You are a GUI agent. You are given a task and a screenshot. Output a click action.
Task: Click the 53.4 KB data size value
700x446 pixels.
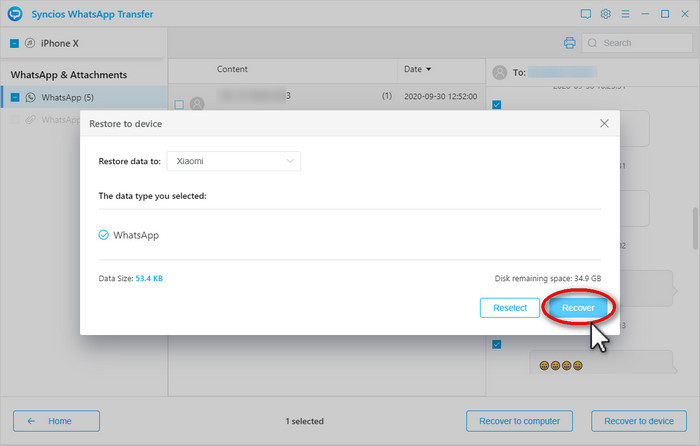click(x=149, y=278)
